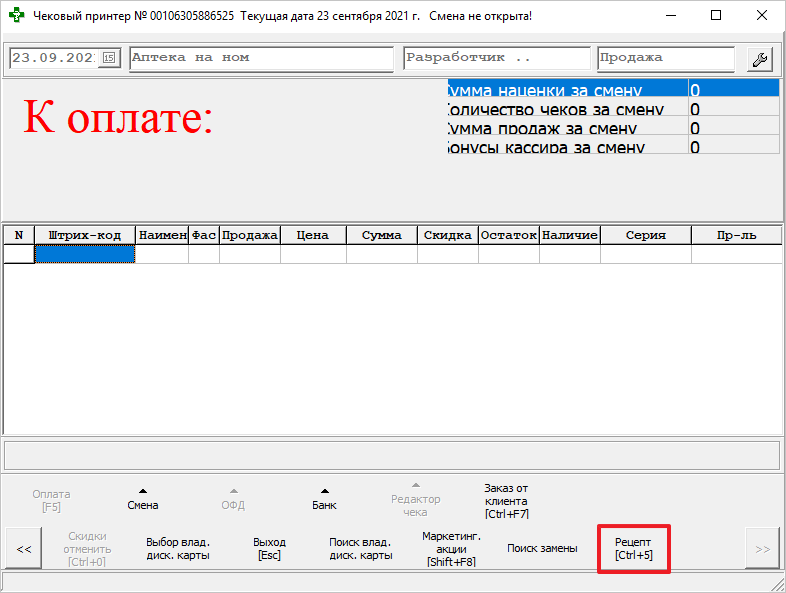The image size is (786, 593).
Task: Open Поиск влад. диск. карты
Action: (x=360, y=548)
